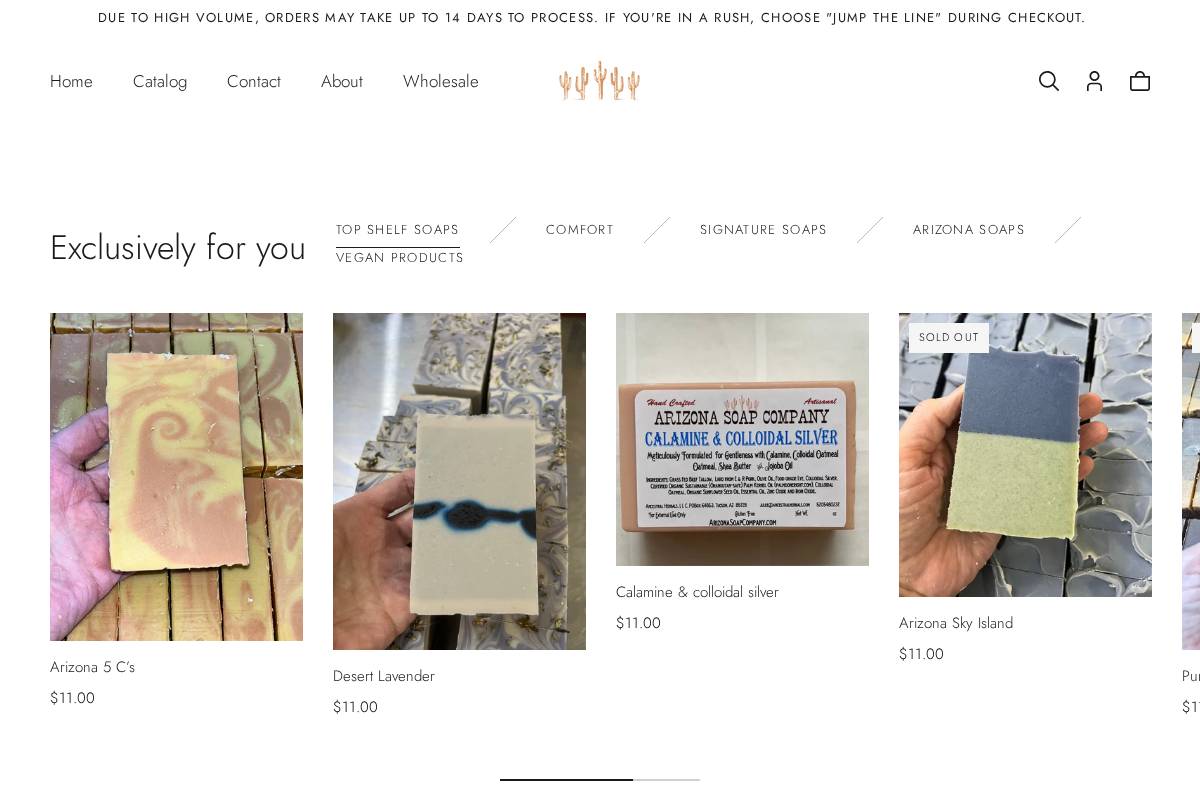1200x800 pixels.
Task: Switch to Signature Soaps tab
Action: [x=764, y=230]
